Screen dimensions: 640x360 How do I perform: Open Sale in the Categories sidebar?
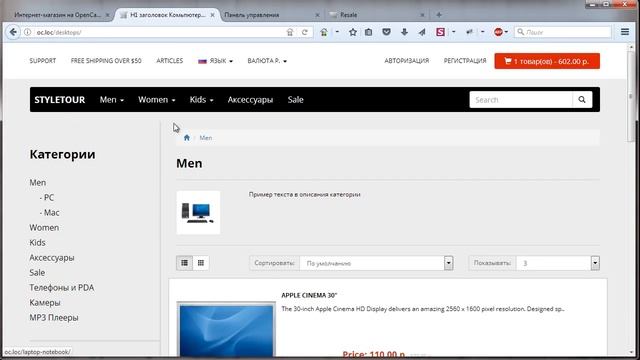[37, 272]
